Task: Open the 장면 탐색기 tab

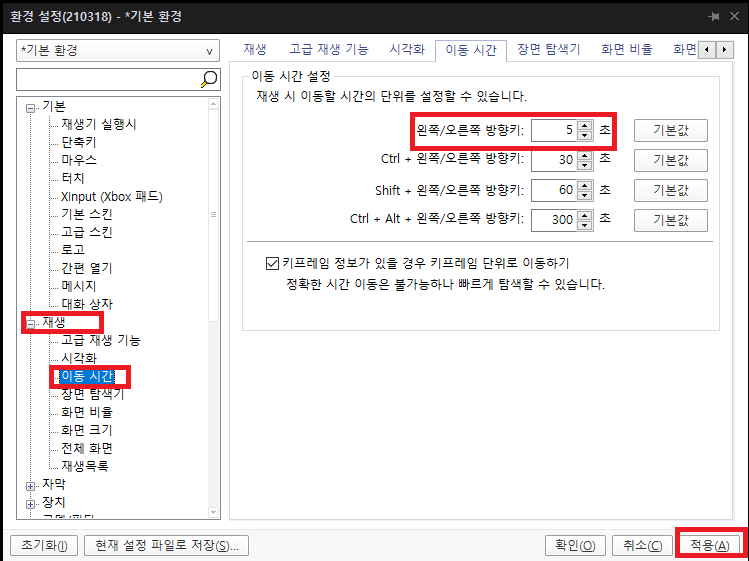Action: tap(548, 49)
